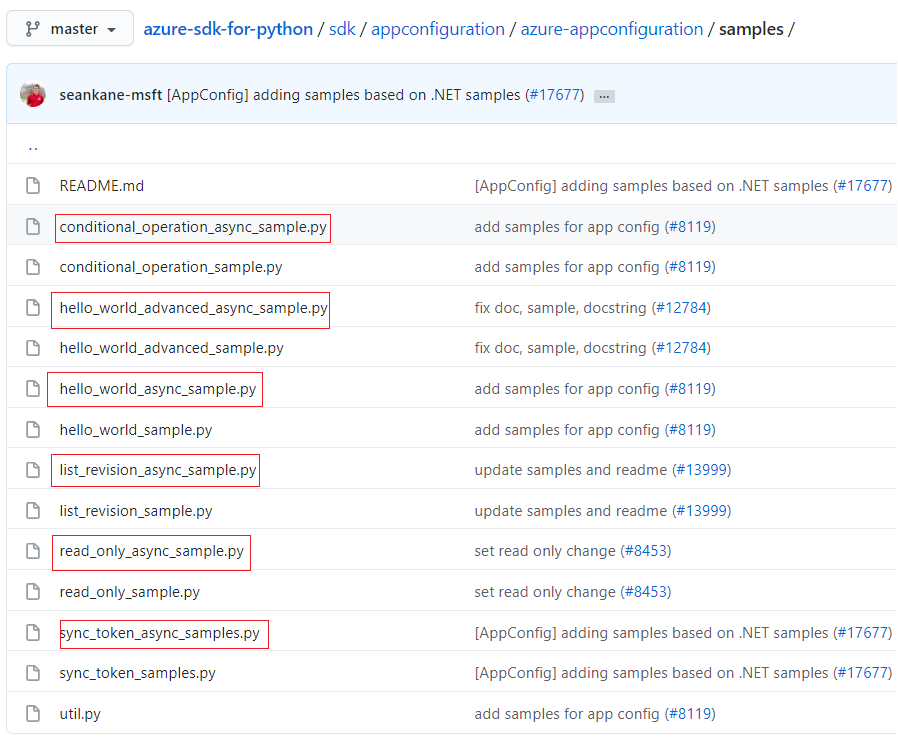Open #12784 link in hello_world_advanced_async_sample.py row
This screenshot has width=898, height=740.
(x=681, y=308)
